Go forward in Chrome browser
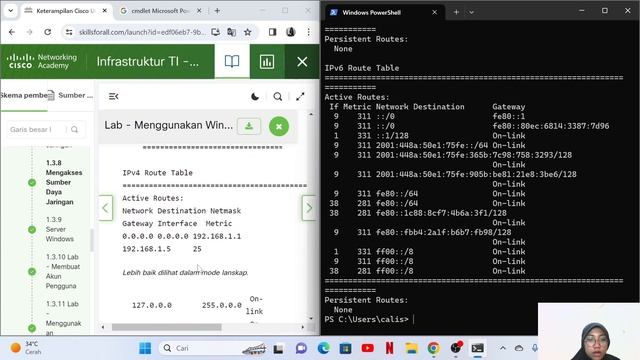 (29, 32)
